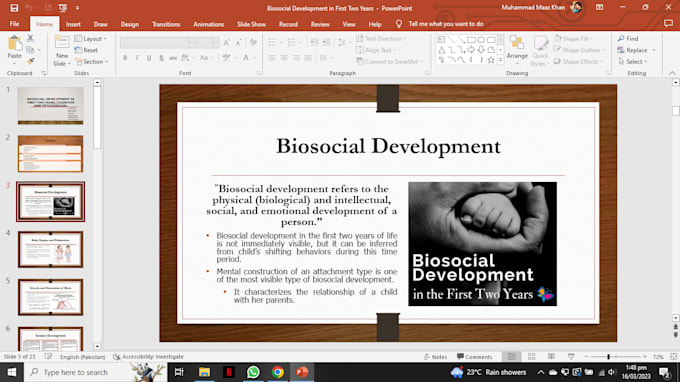Screen dimensions: 680x382
Task: Toggle Italic formatting
Action: [137, 58]
